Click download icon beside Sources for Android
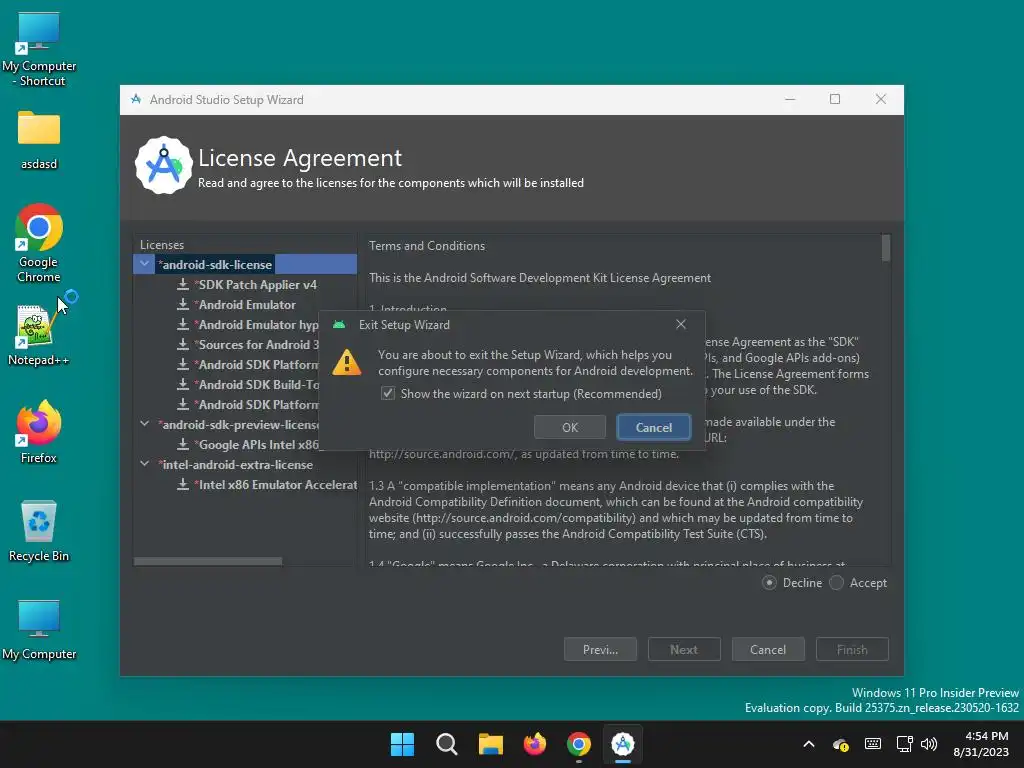The image size is (1024, 768). [183, 344]
